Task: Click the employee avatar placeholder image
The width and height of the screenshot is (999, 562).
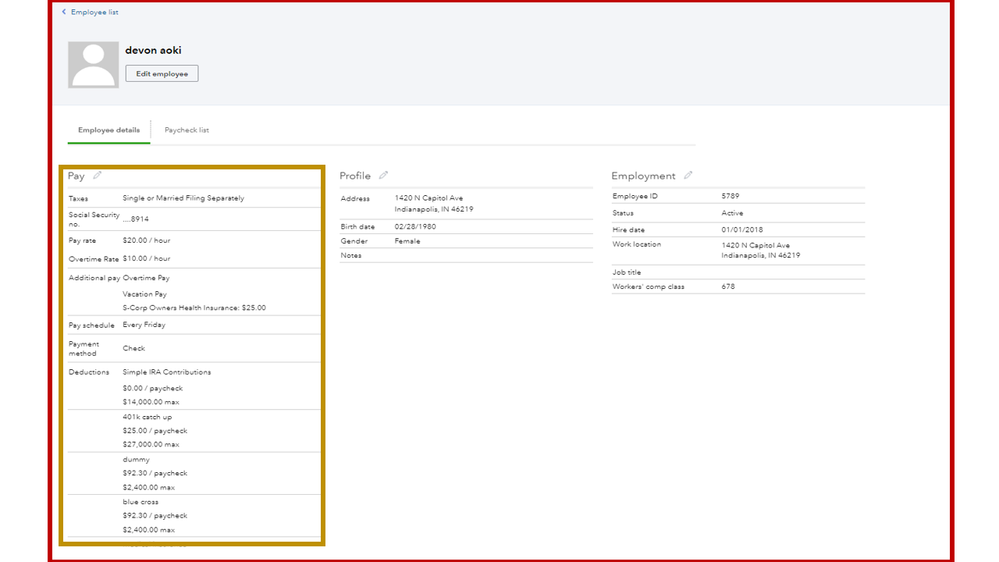Action: [93, 65]
